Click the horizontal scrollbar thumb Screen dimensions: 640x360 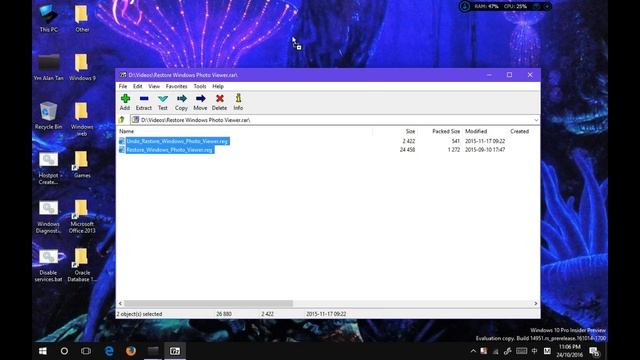tap(209, 304)
